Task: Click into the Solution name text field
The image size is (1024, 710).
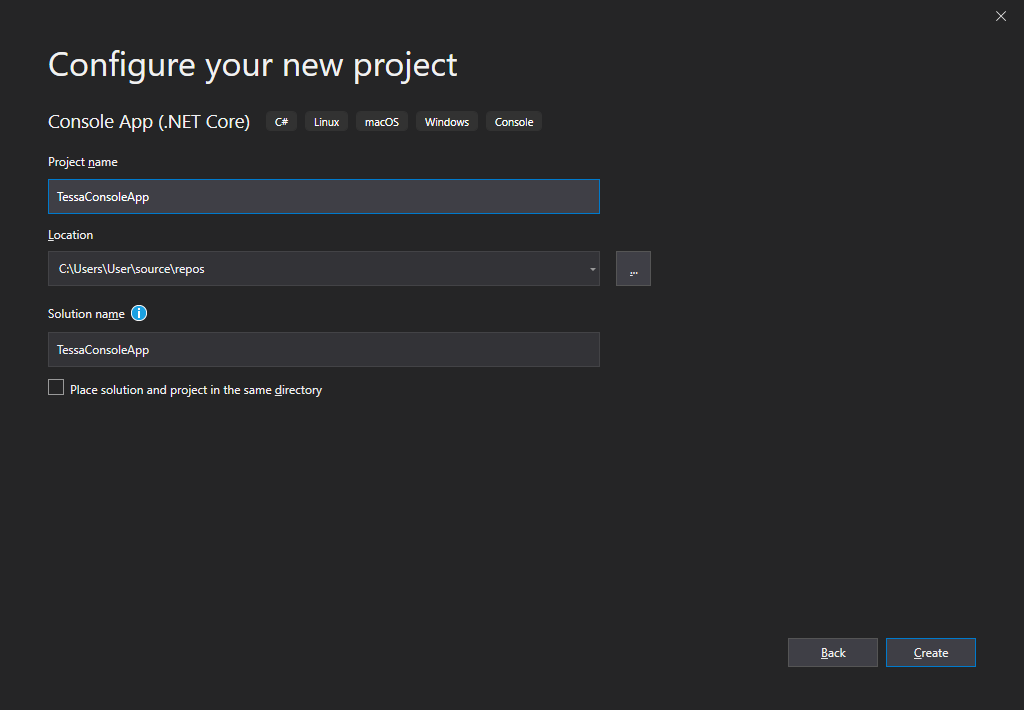Action: click(x=323, y=350)
